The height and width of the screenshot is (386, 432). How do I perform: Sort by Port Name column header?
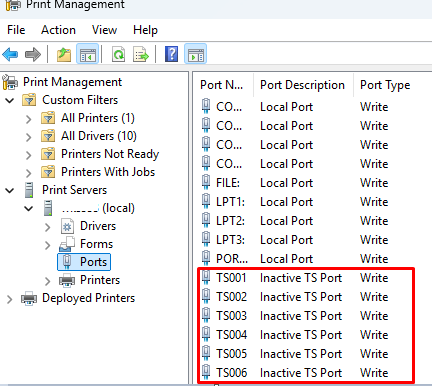pyautogui.click(x=221, y=85)
